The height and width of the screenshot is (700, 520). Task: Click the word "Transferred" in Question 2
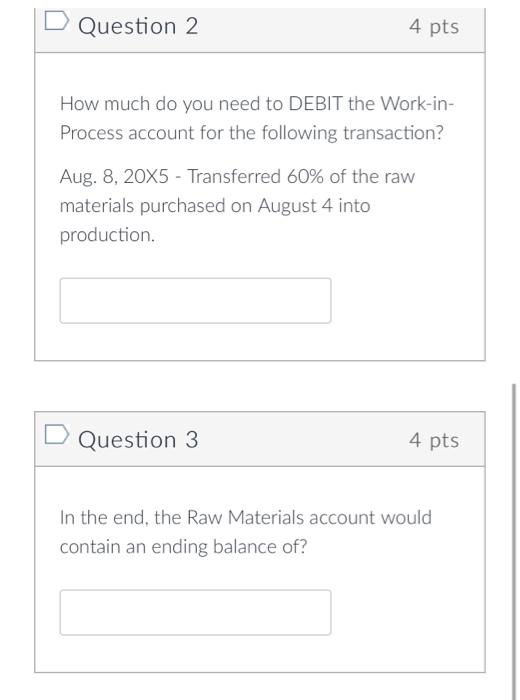tap(233, 176)
